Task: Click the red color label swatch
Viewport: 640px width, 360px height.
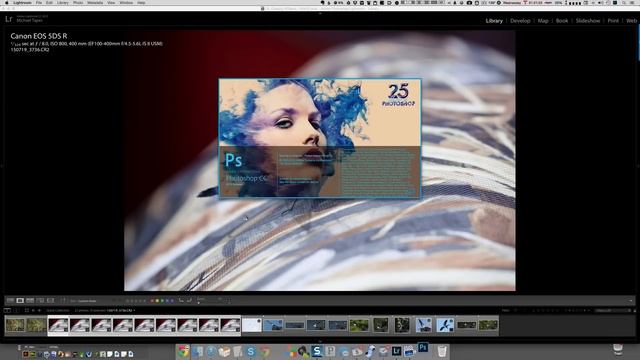Action: (152, 301)
